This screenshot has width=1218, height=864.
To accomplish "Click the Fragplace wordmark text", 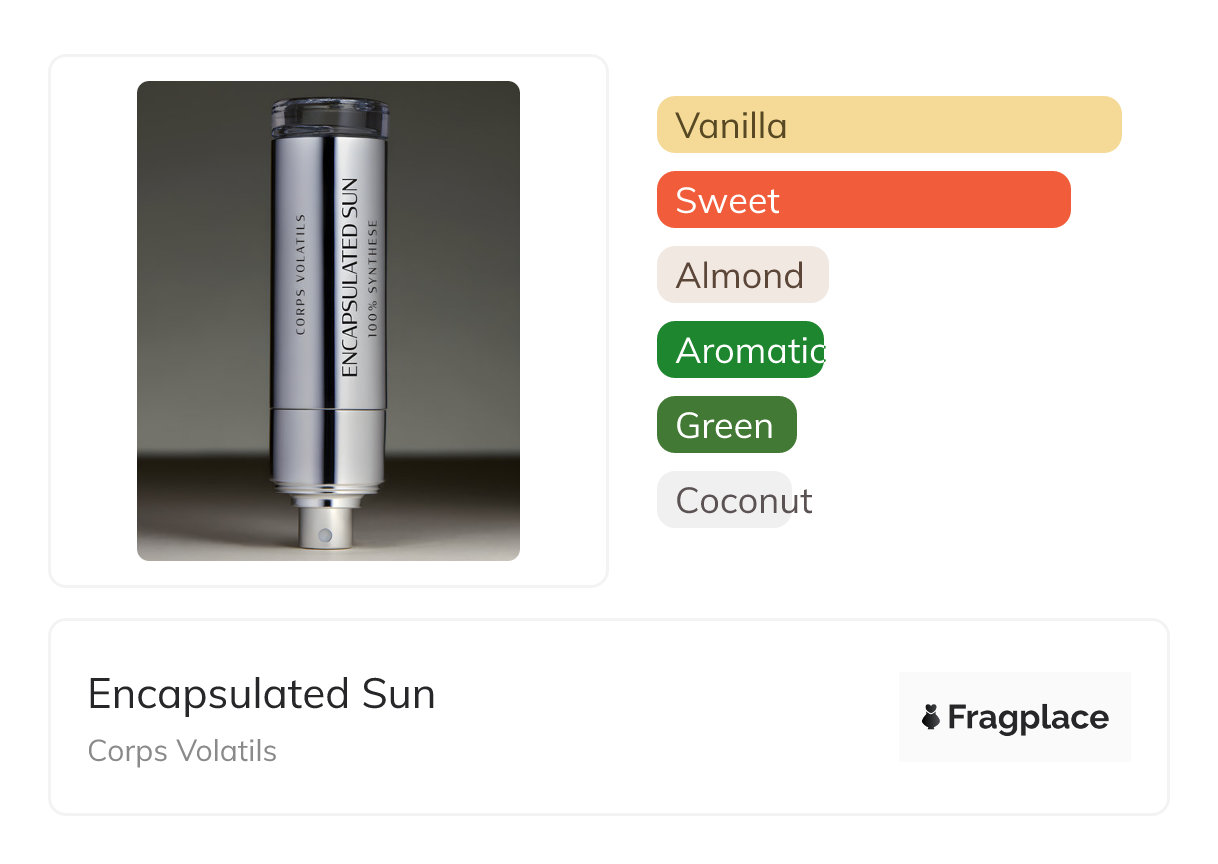I will tap(1028, 717).
